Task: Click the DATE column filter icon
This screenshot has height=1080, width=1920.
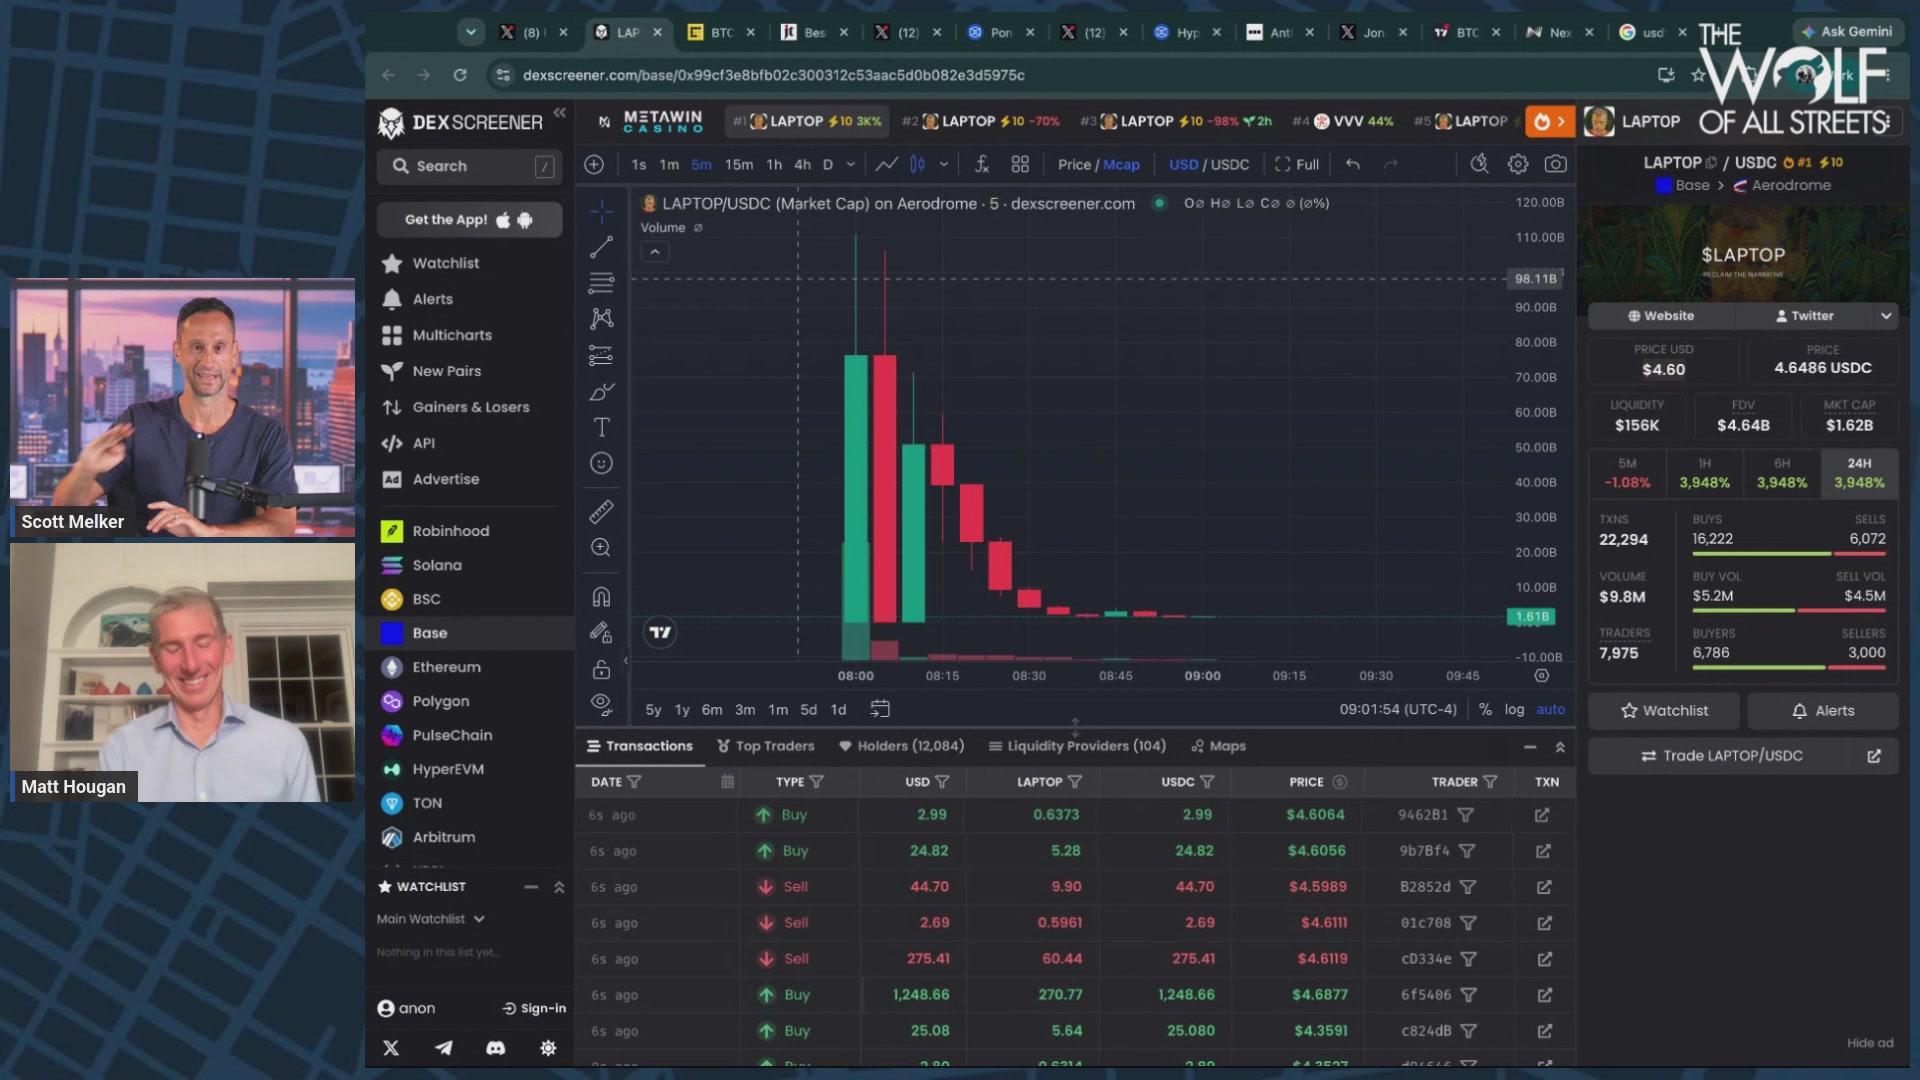Action: 634,782
